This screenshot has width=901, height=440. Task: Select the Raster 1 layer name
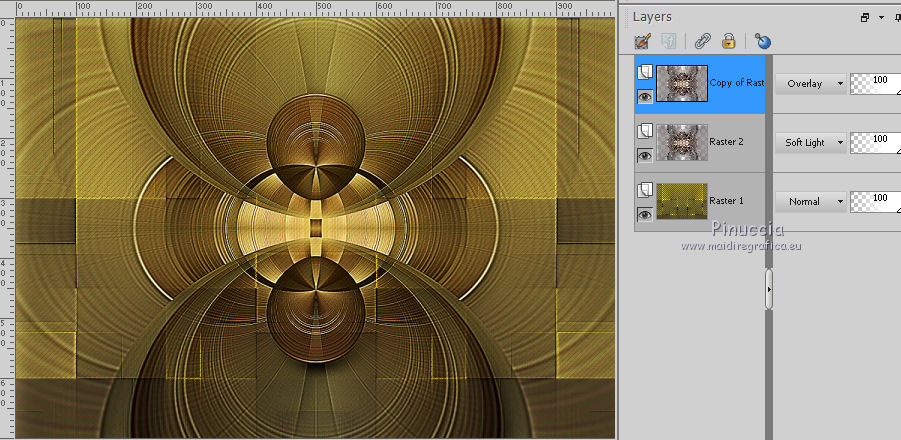pos(726,201)
